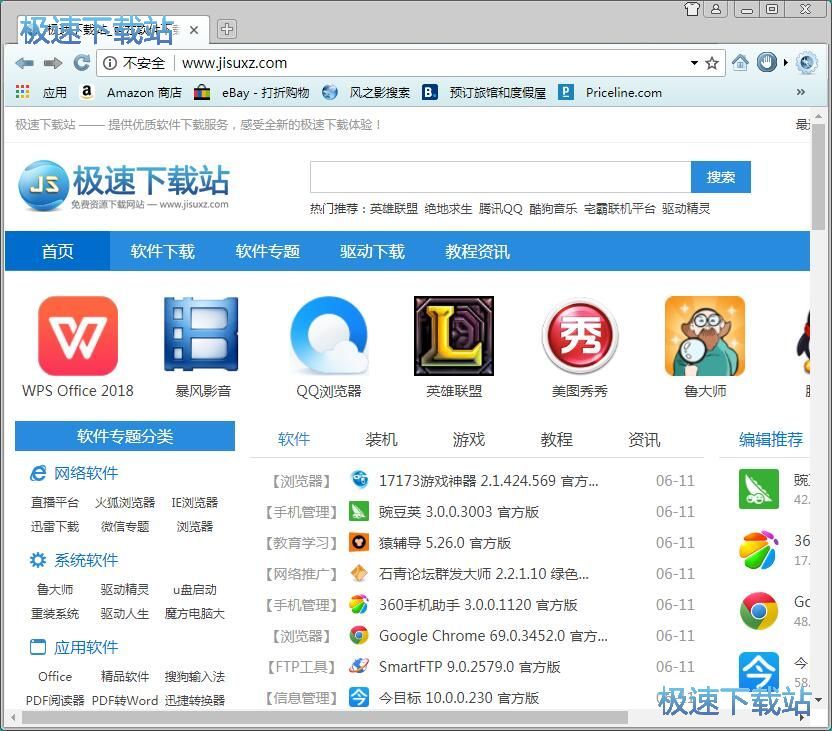Open WPS Office 2018 icon
The height and width of the screenshot is (731, 832).
[x=78, y=336]
